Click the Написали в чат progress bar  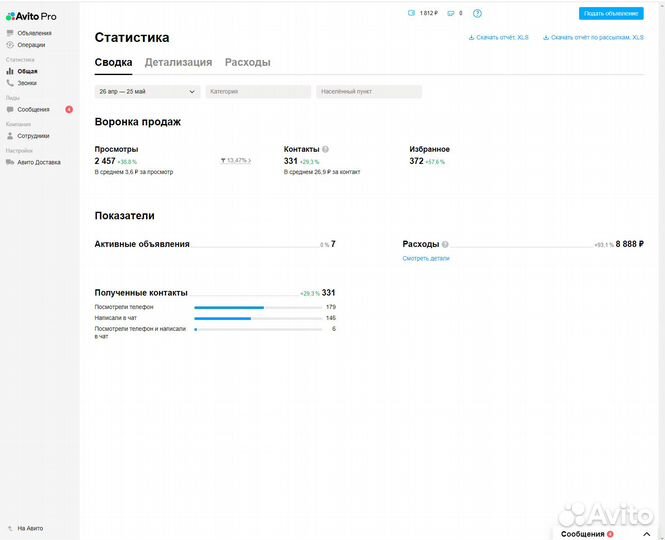point(258,319)
